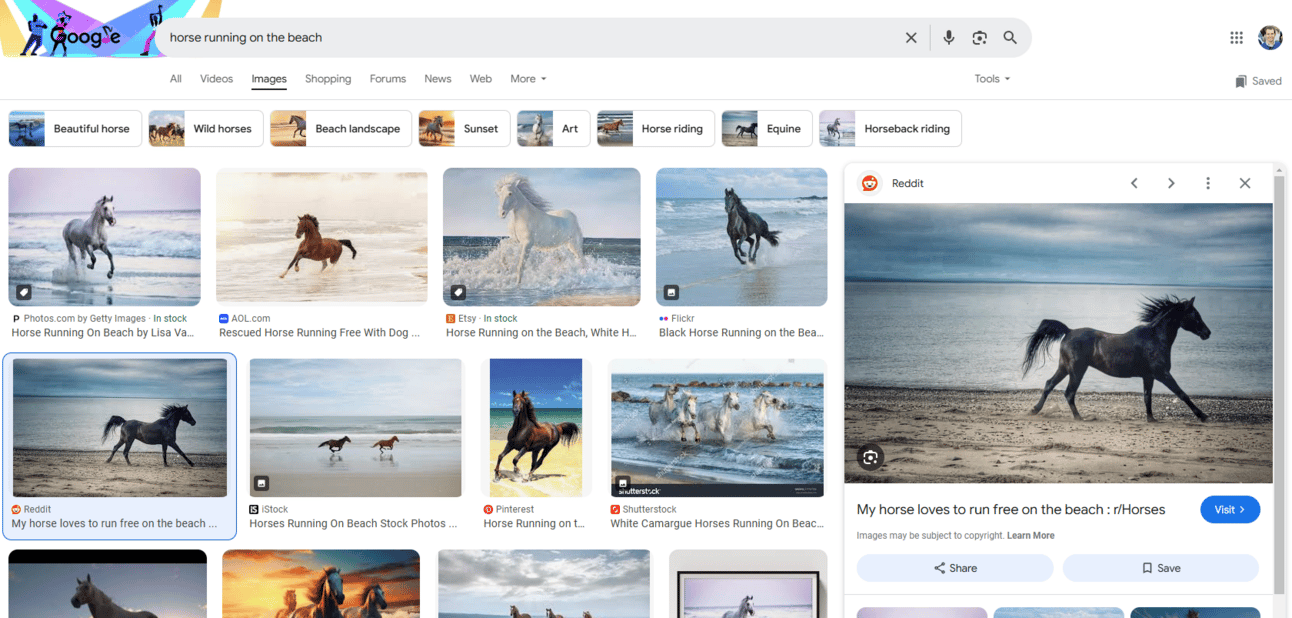
Task: Filter by Art chip
Action: [x=553, y=129]
